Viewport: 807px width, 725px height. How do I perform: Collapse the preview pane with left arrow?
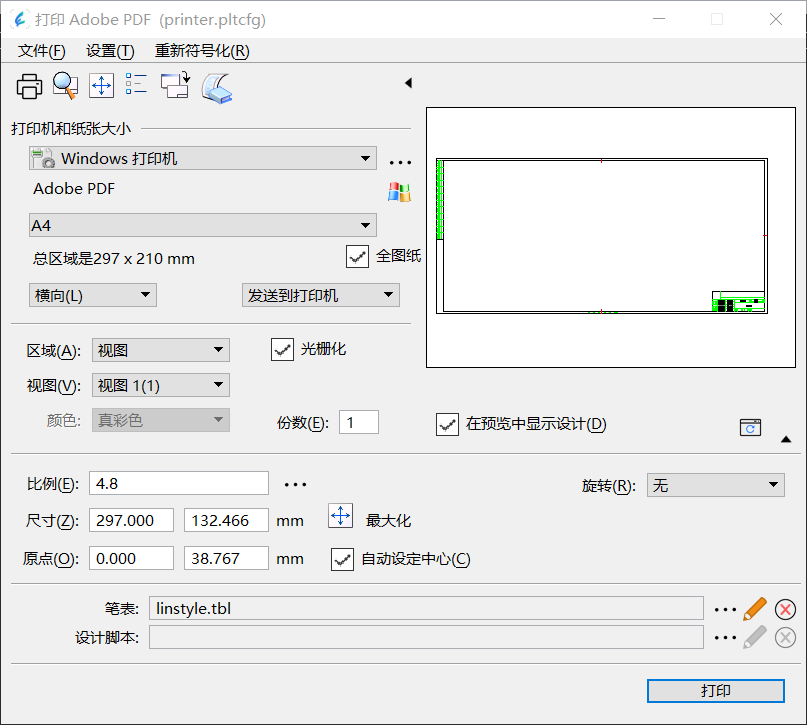408,83
